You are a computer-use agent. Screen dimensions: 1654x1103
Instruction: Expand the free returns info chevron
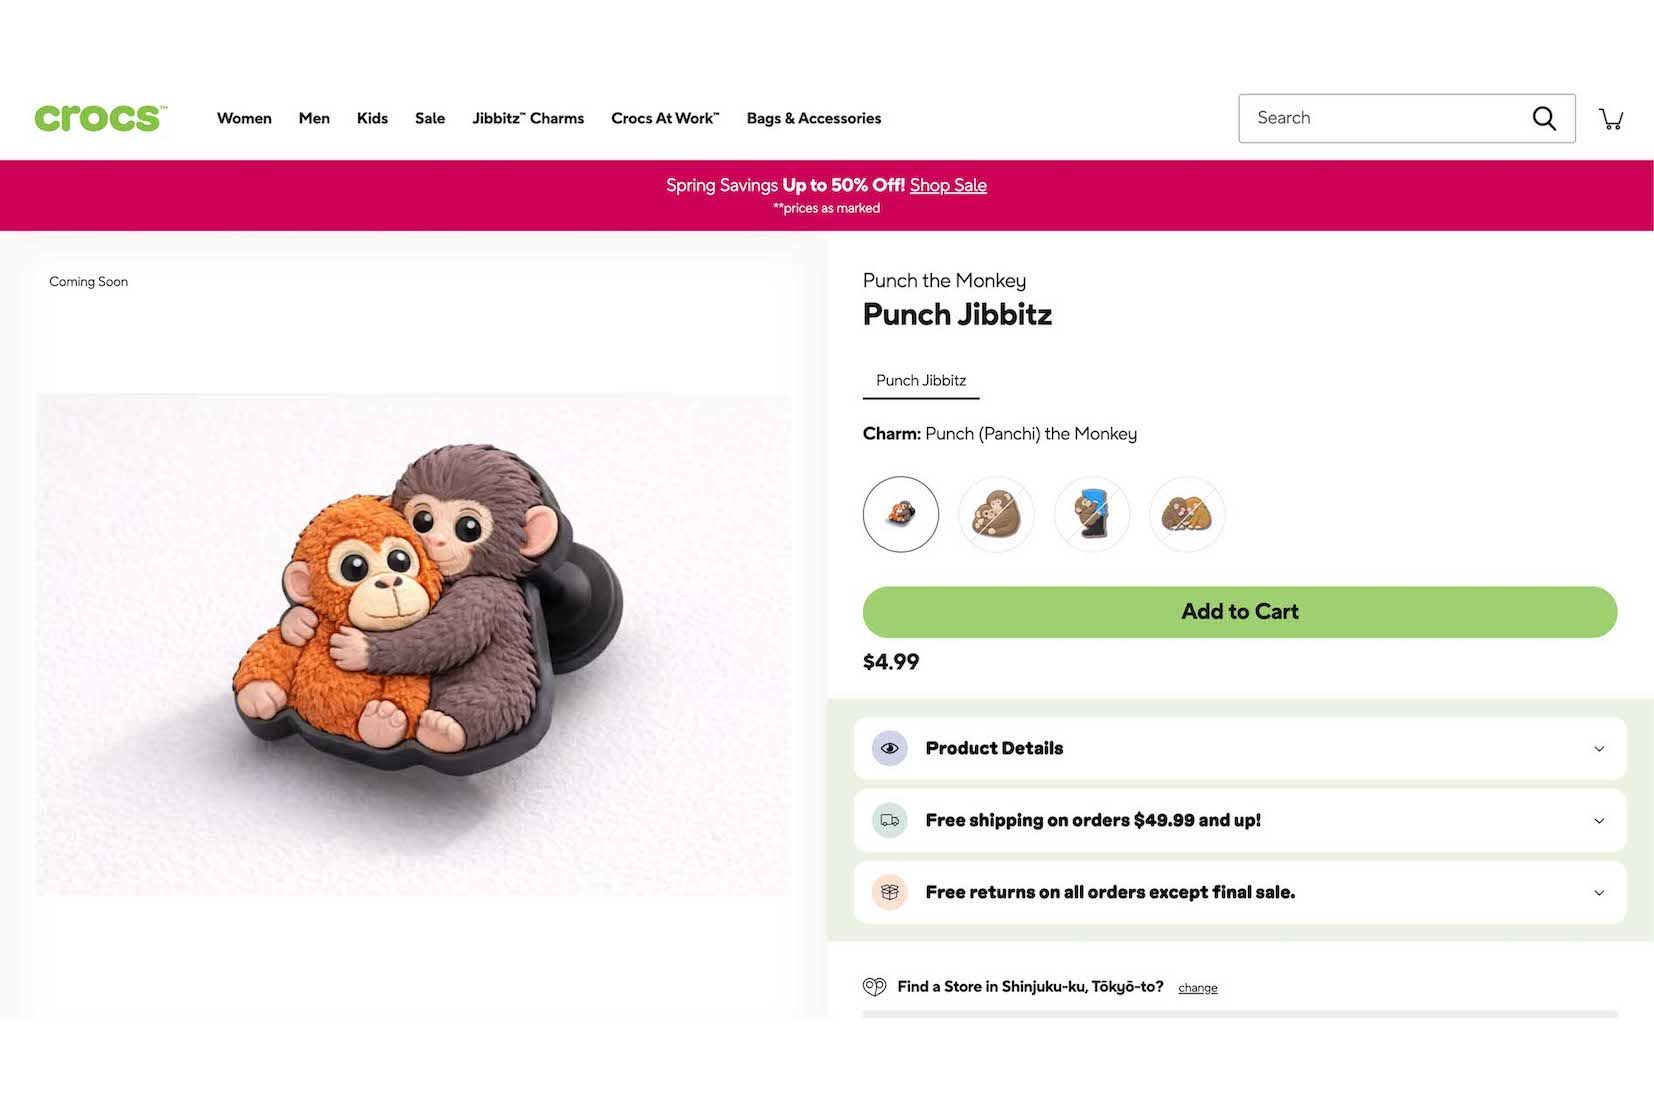[x=1598, y=893]
